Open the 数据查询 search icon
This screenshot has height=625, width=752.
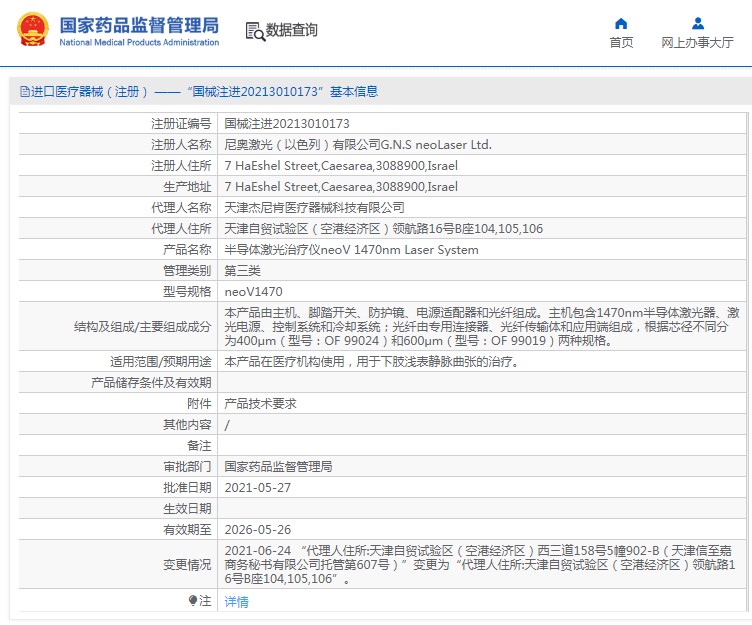255,31
